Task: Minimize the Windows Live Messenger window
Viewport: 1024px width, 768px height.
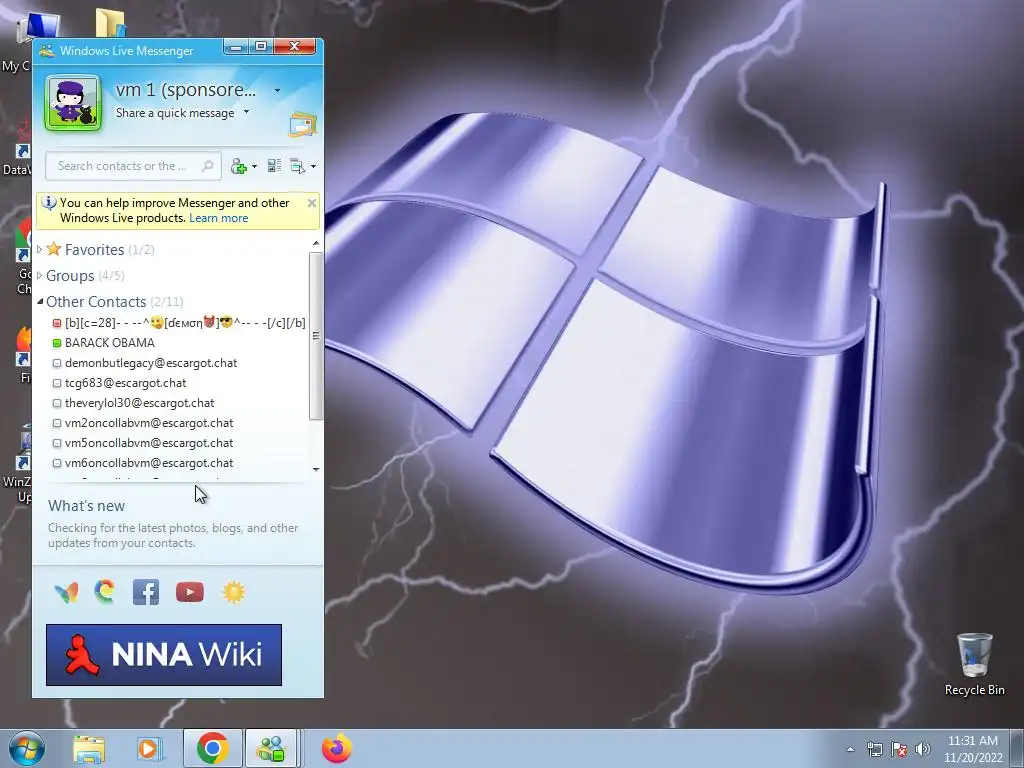Action: (236, 46)
